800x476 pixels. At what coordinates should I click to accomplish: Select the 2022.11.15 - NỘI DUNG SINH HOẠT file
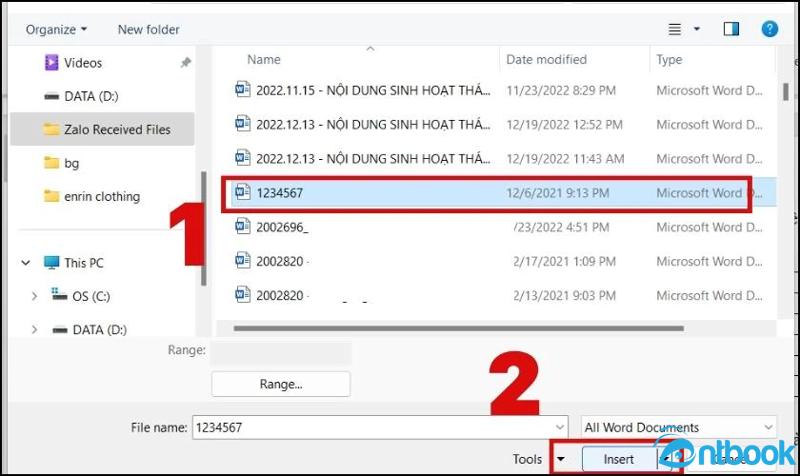(372, 90)
